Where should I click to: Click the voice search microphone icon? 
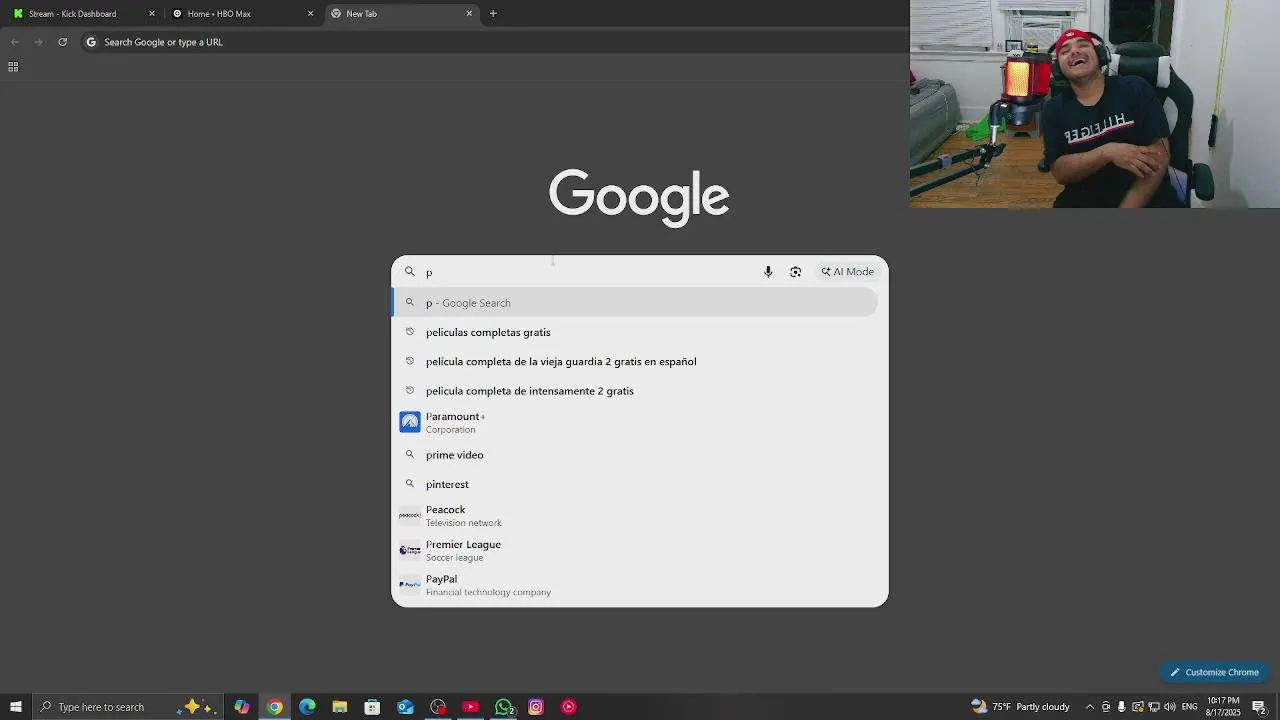click(768, 272)
